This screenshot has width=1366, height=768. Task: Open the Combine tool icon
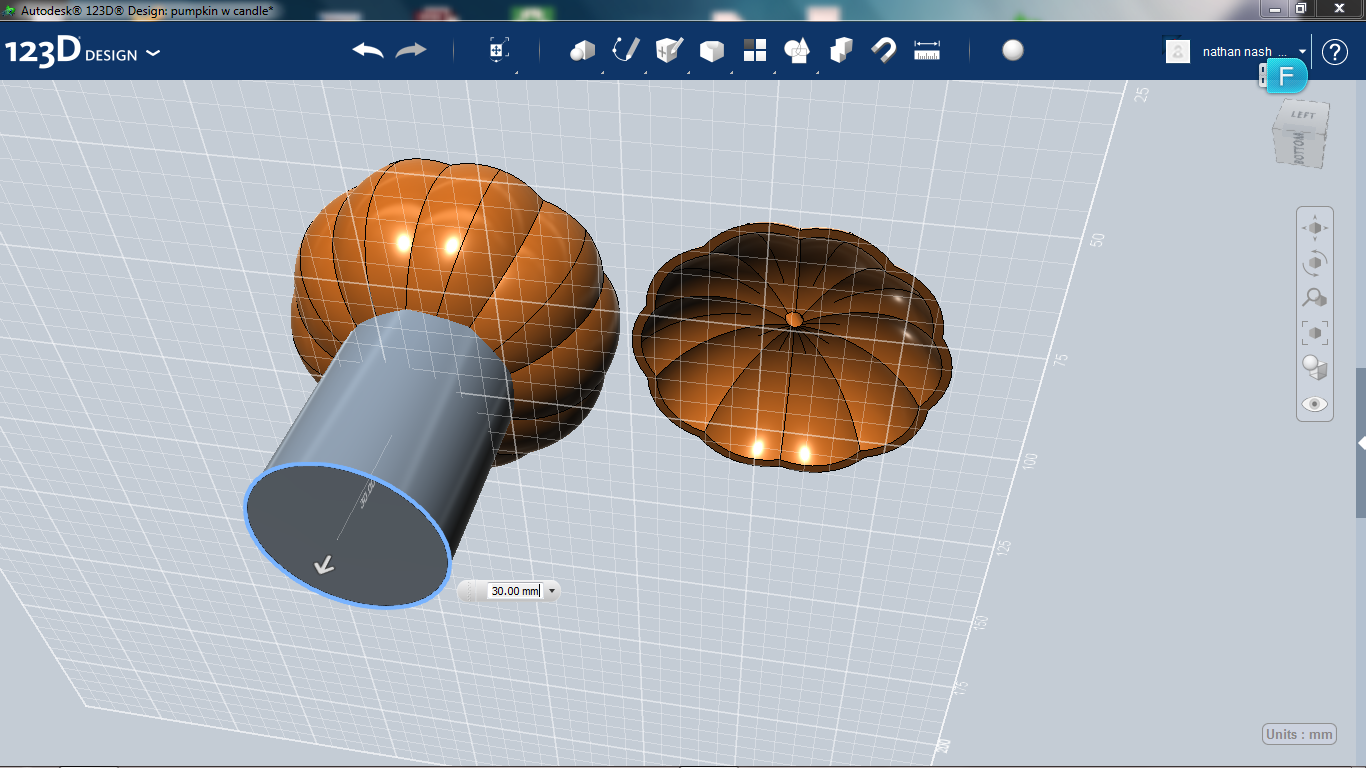[841, 50]
